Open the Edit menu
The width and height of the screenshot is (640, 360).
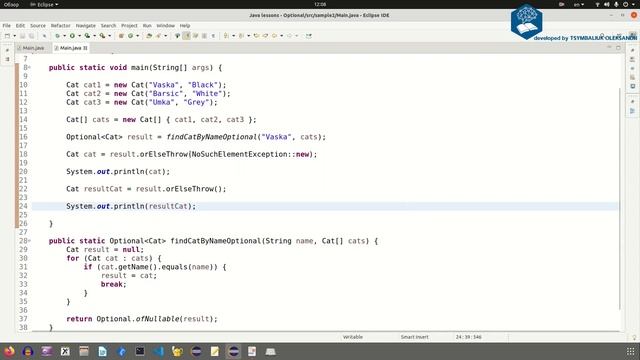[x=20, y=25]
